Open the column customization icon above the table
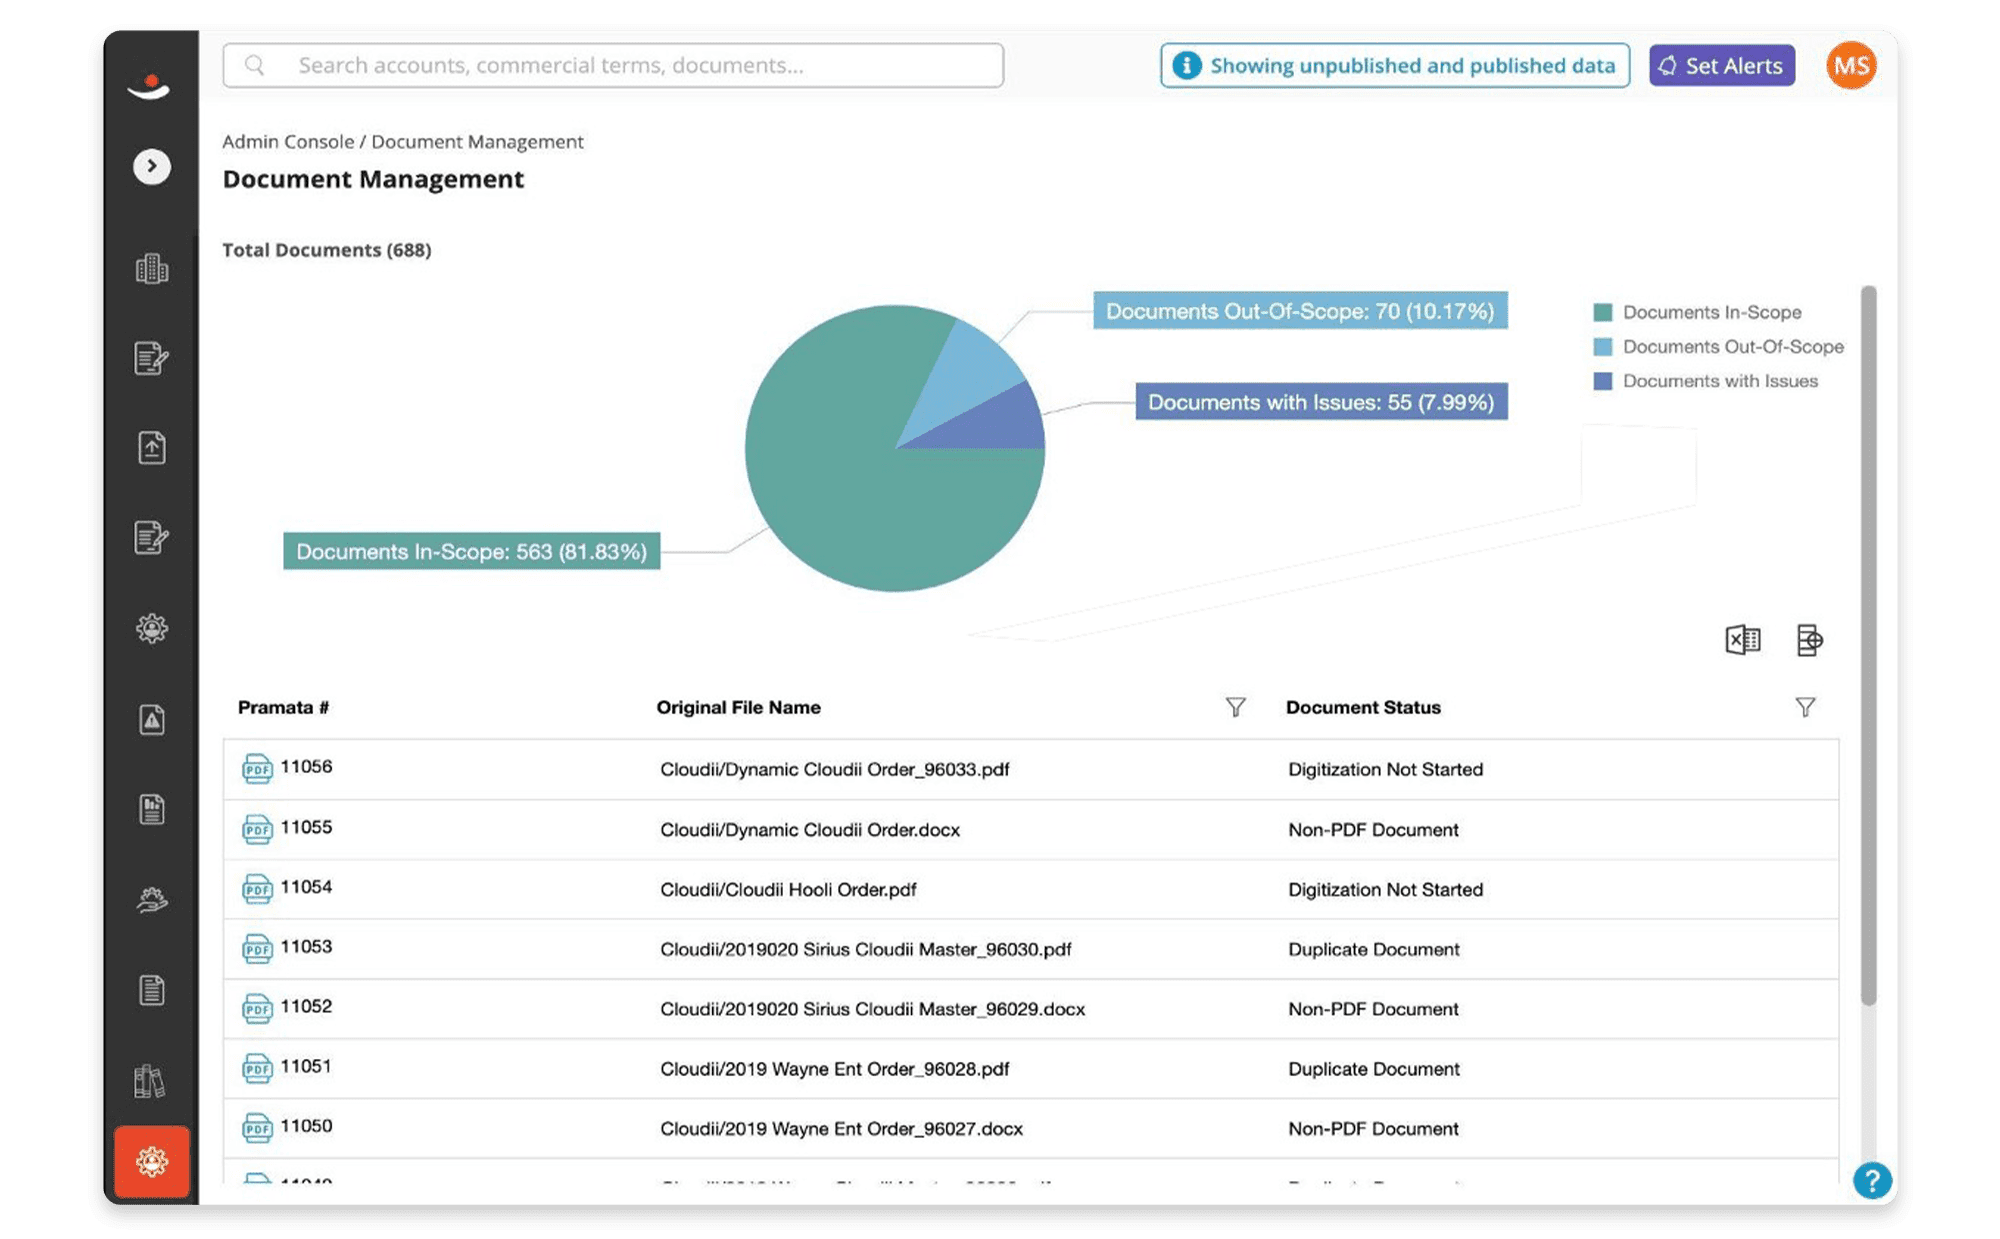 click(1811, 641)
